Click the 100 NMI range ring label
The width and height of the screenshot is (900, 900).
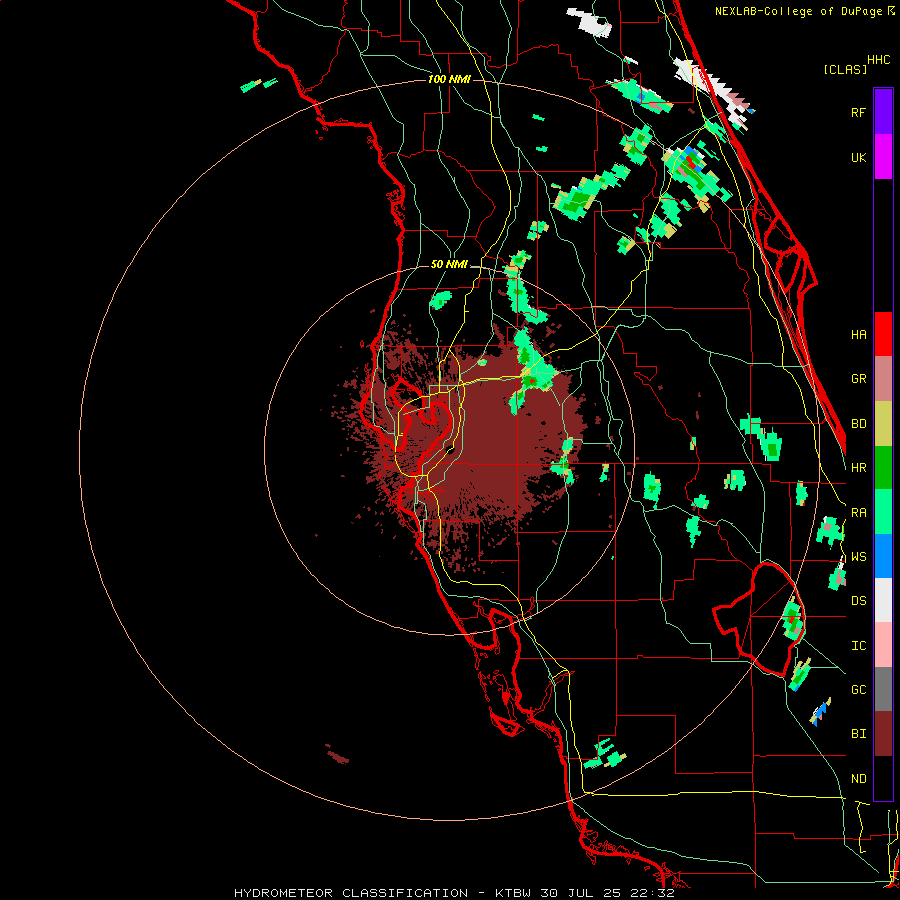click(x=449, y=79)
